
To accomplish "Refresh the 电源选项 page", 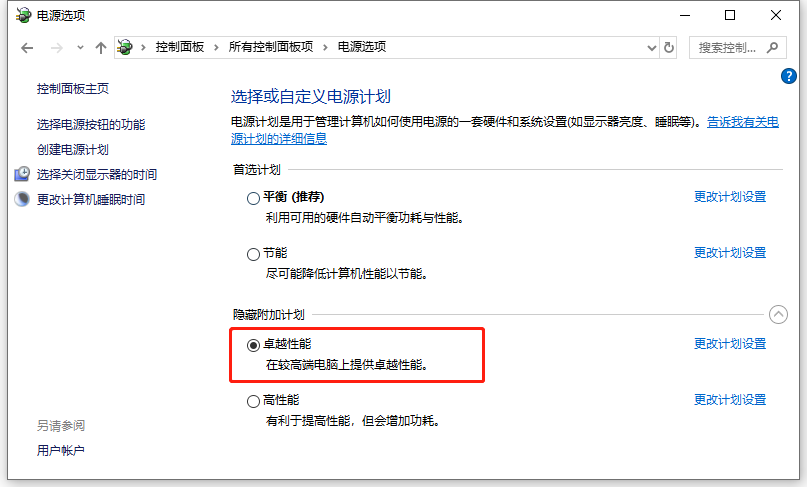I will point(669,48).
